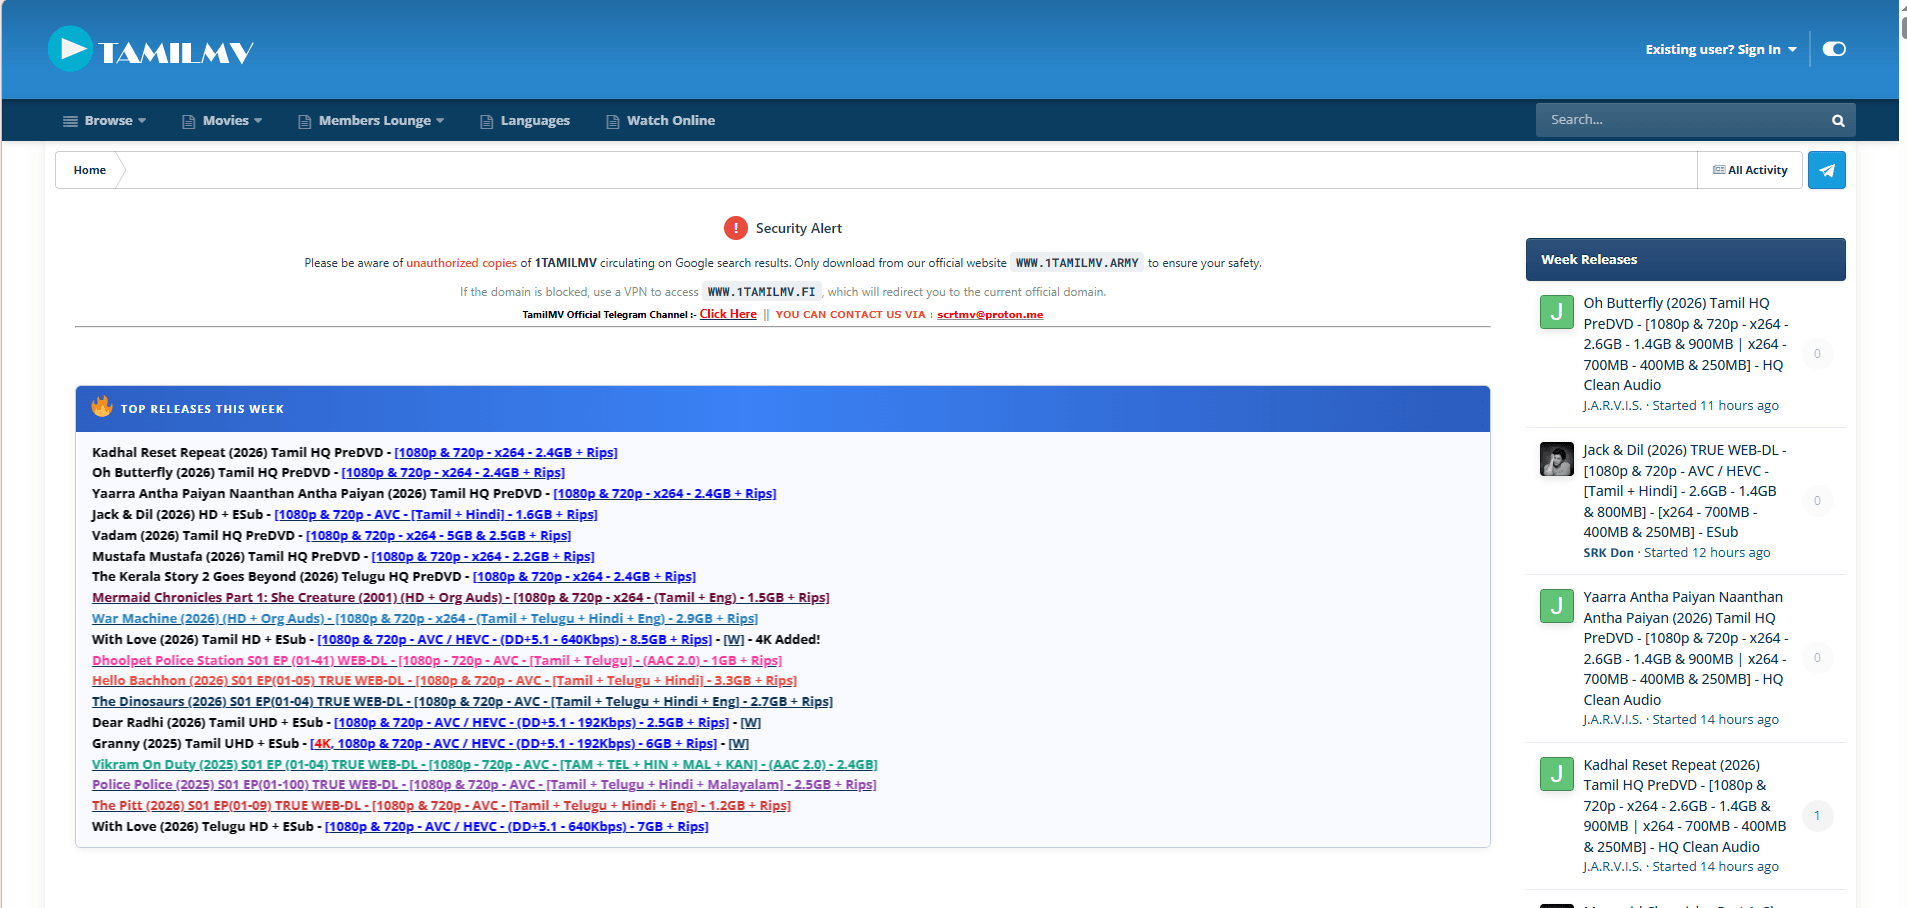Click the Home breadcrumb
Viewport: 1907px width, 908px height.
89,170
